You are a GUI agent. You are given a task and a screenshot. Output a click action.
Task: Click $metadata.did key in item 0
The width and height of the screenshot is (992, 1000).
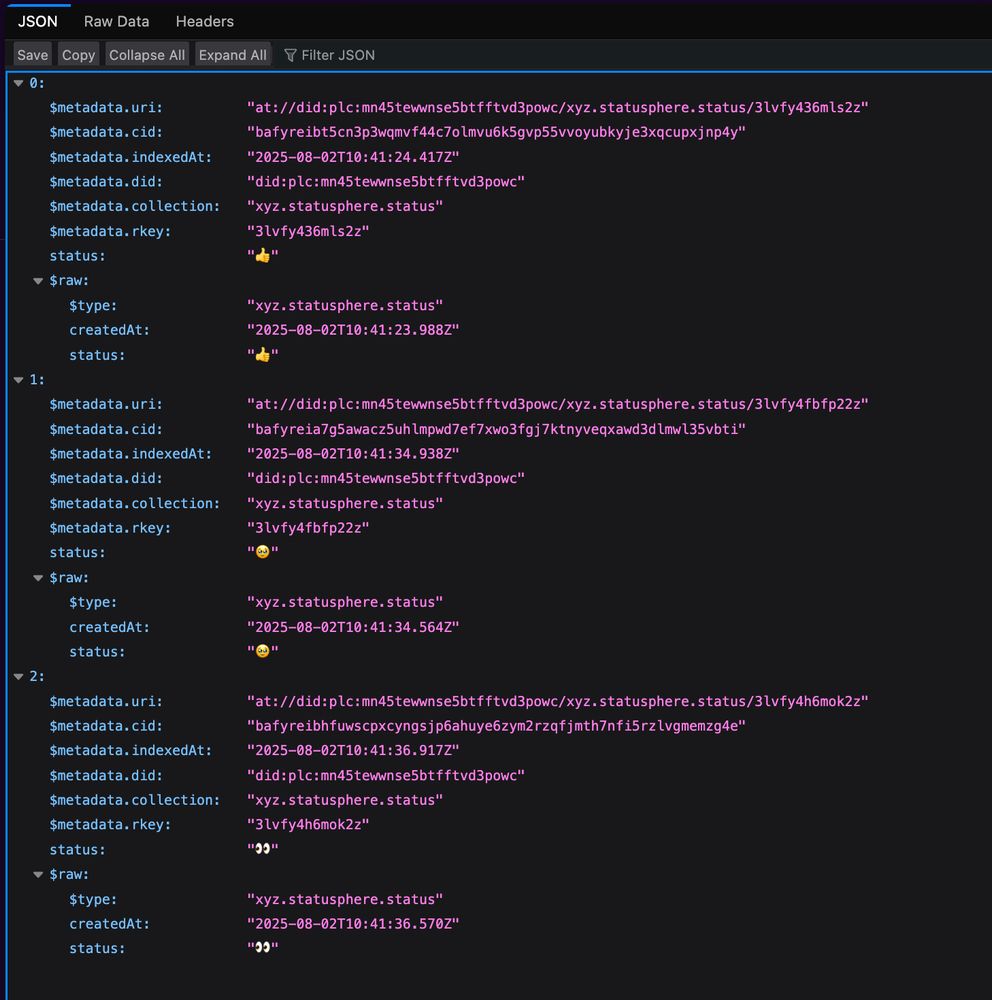coord(106,182)
